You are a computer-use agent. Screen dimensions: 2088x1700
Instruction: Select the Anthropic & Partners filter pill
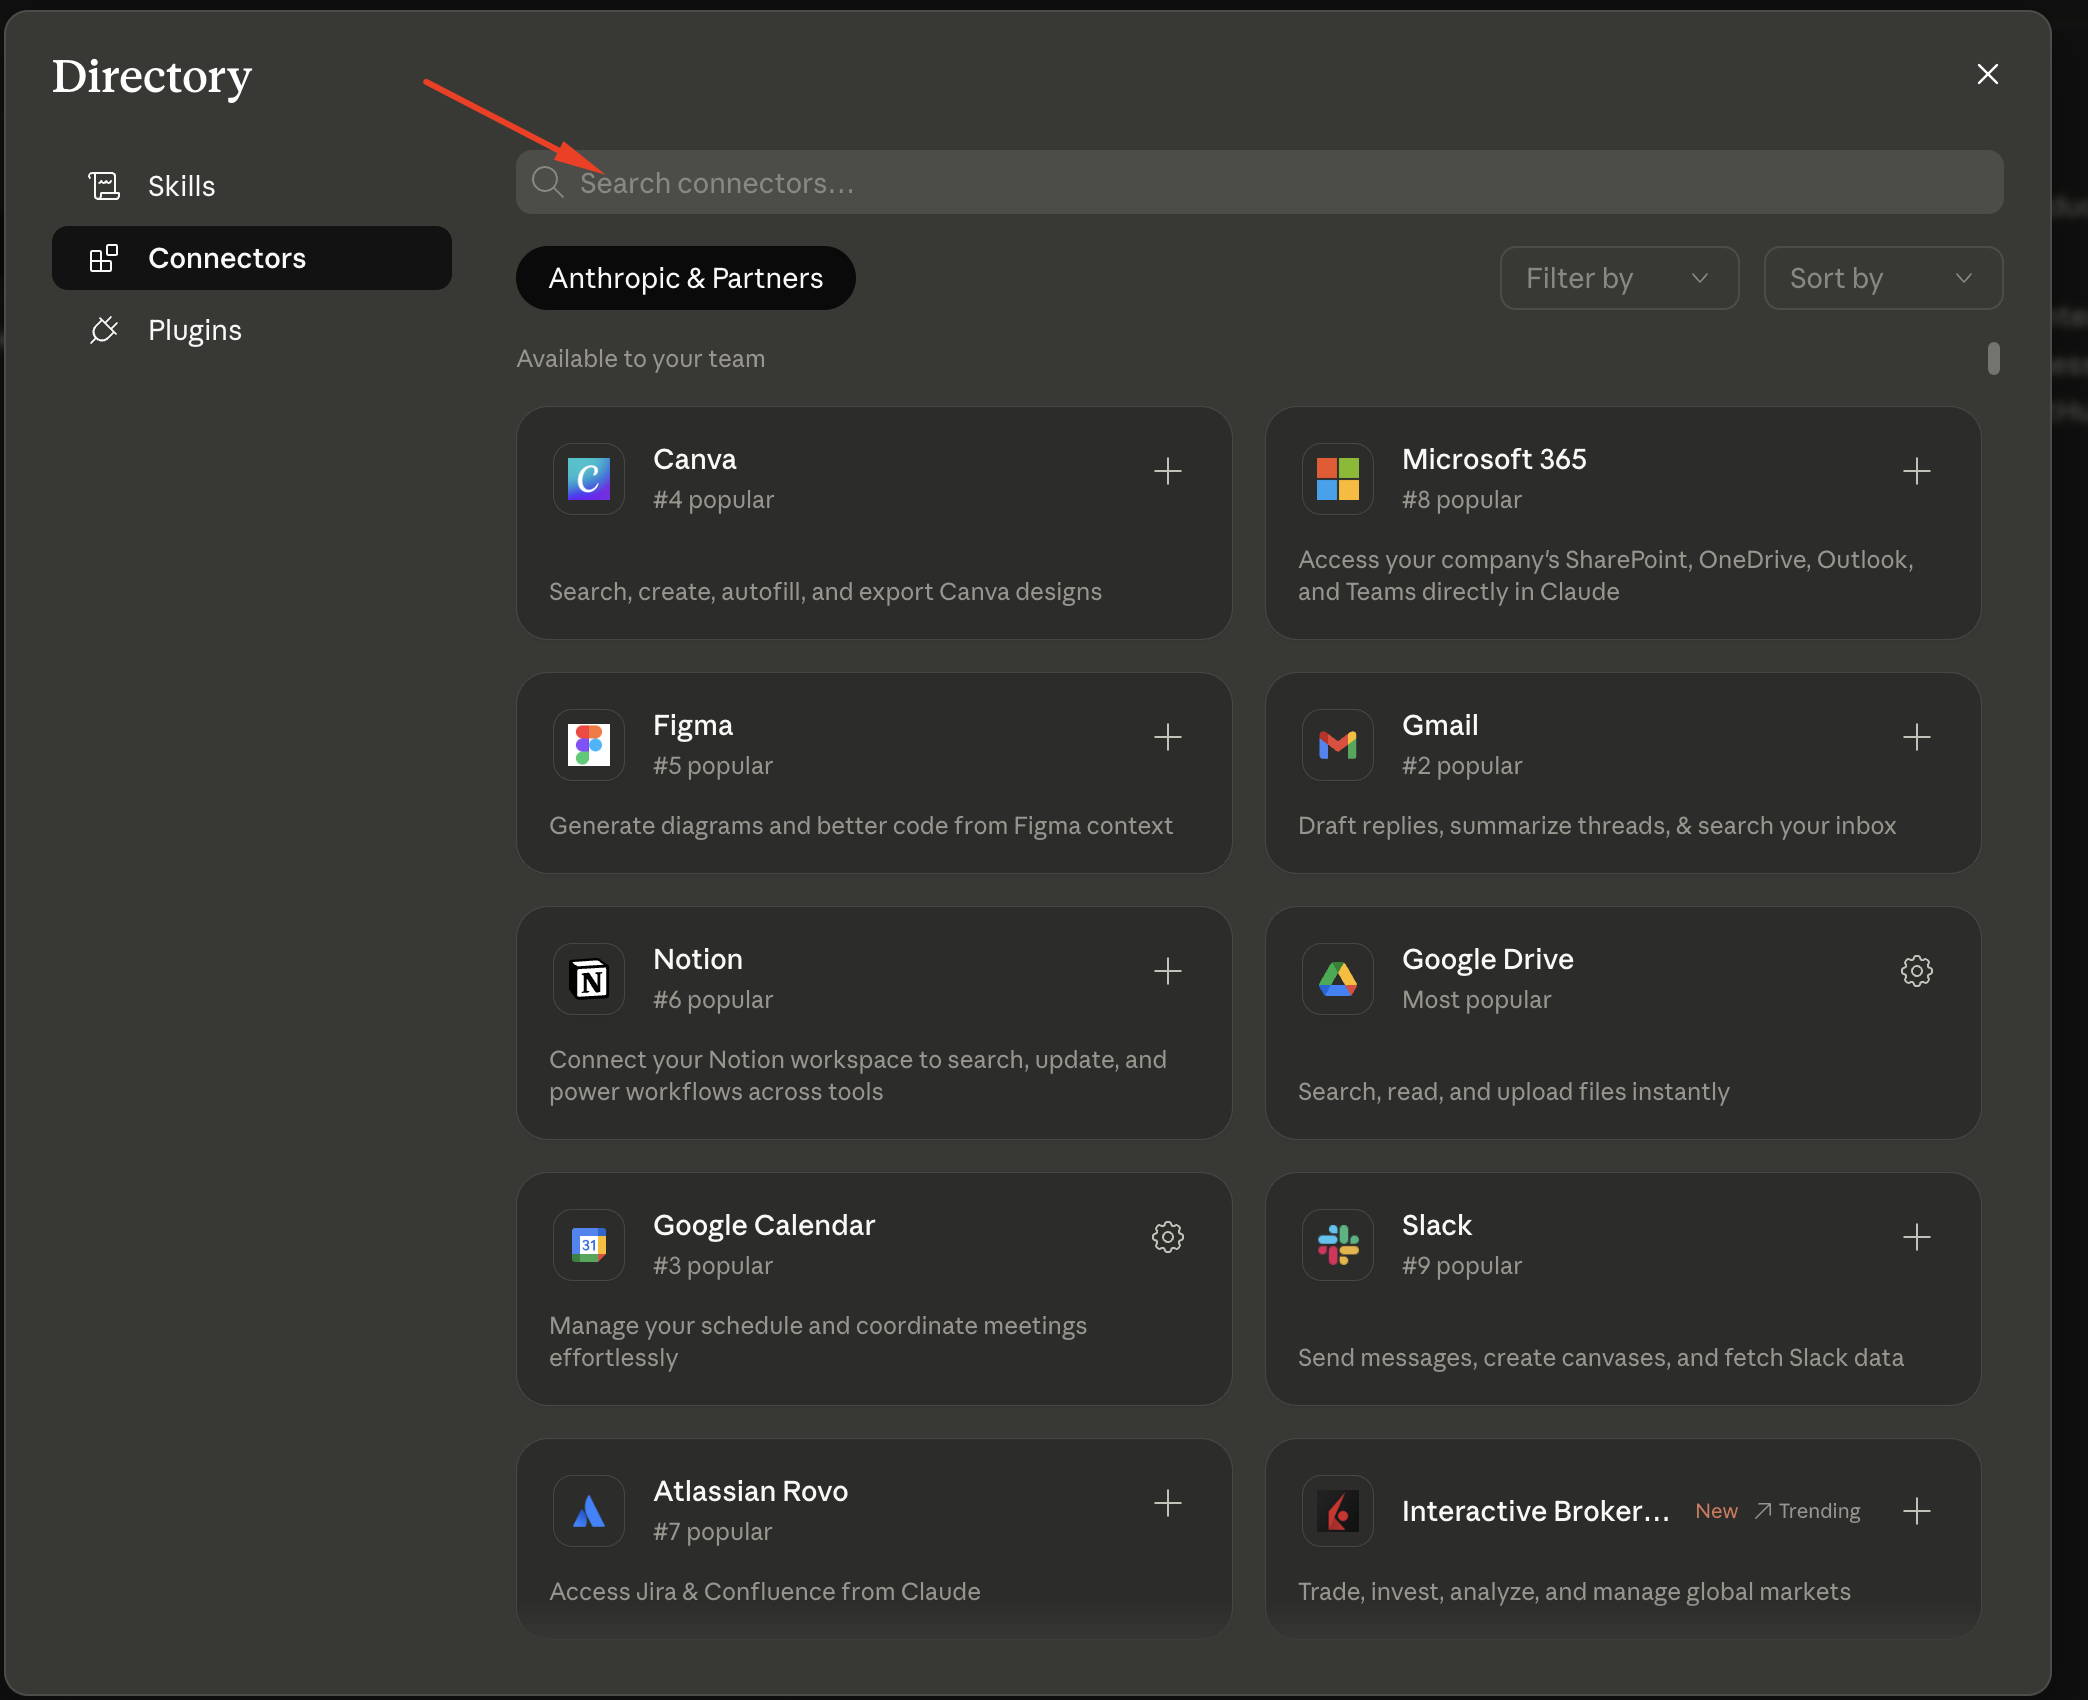[686, 278]
